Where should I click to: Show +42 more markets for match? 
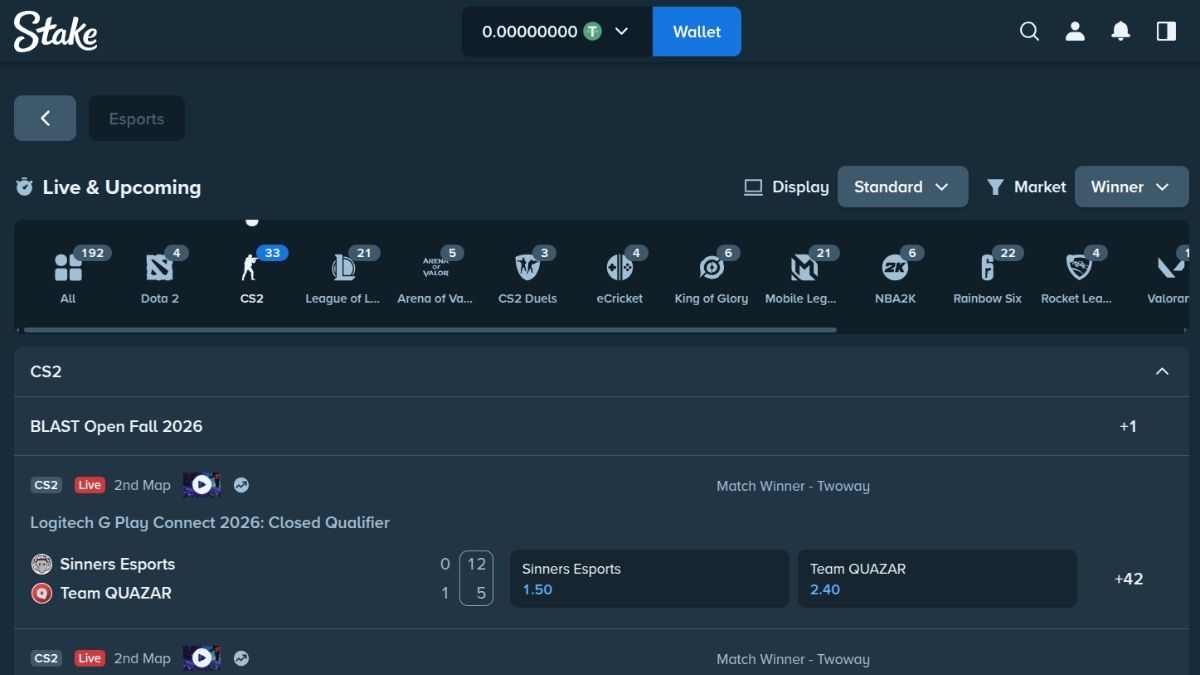click(1129, 579)
